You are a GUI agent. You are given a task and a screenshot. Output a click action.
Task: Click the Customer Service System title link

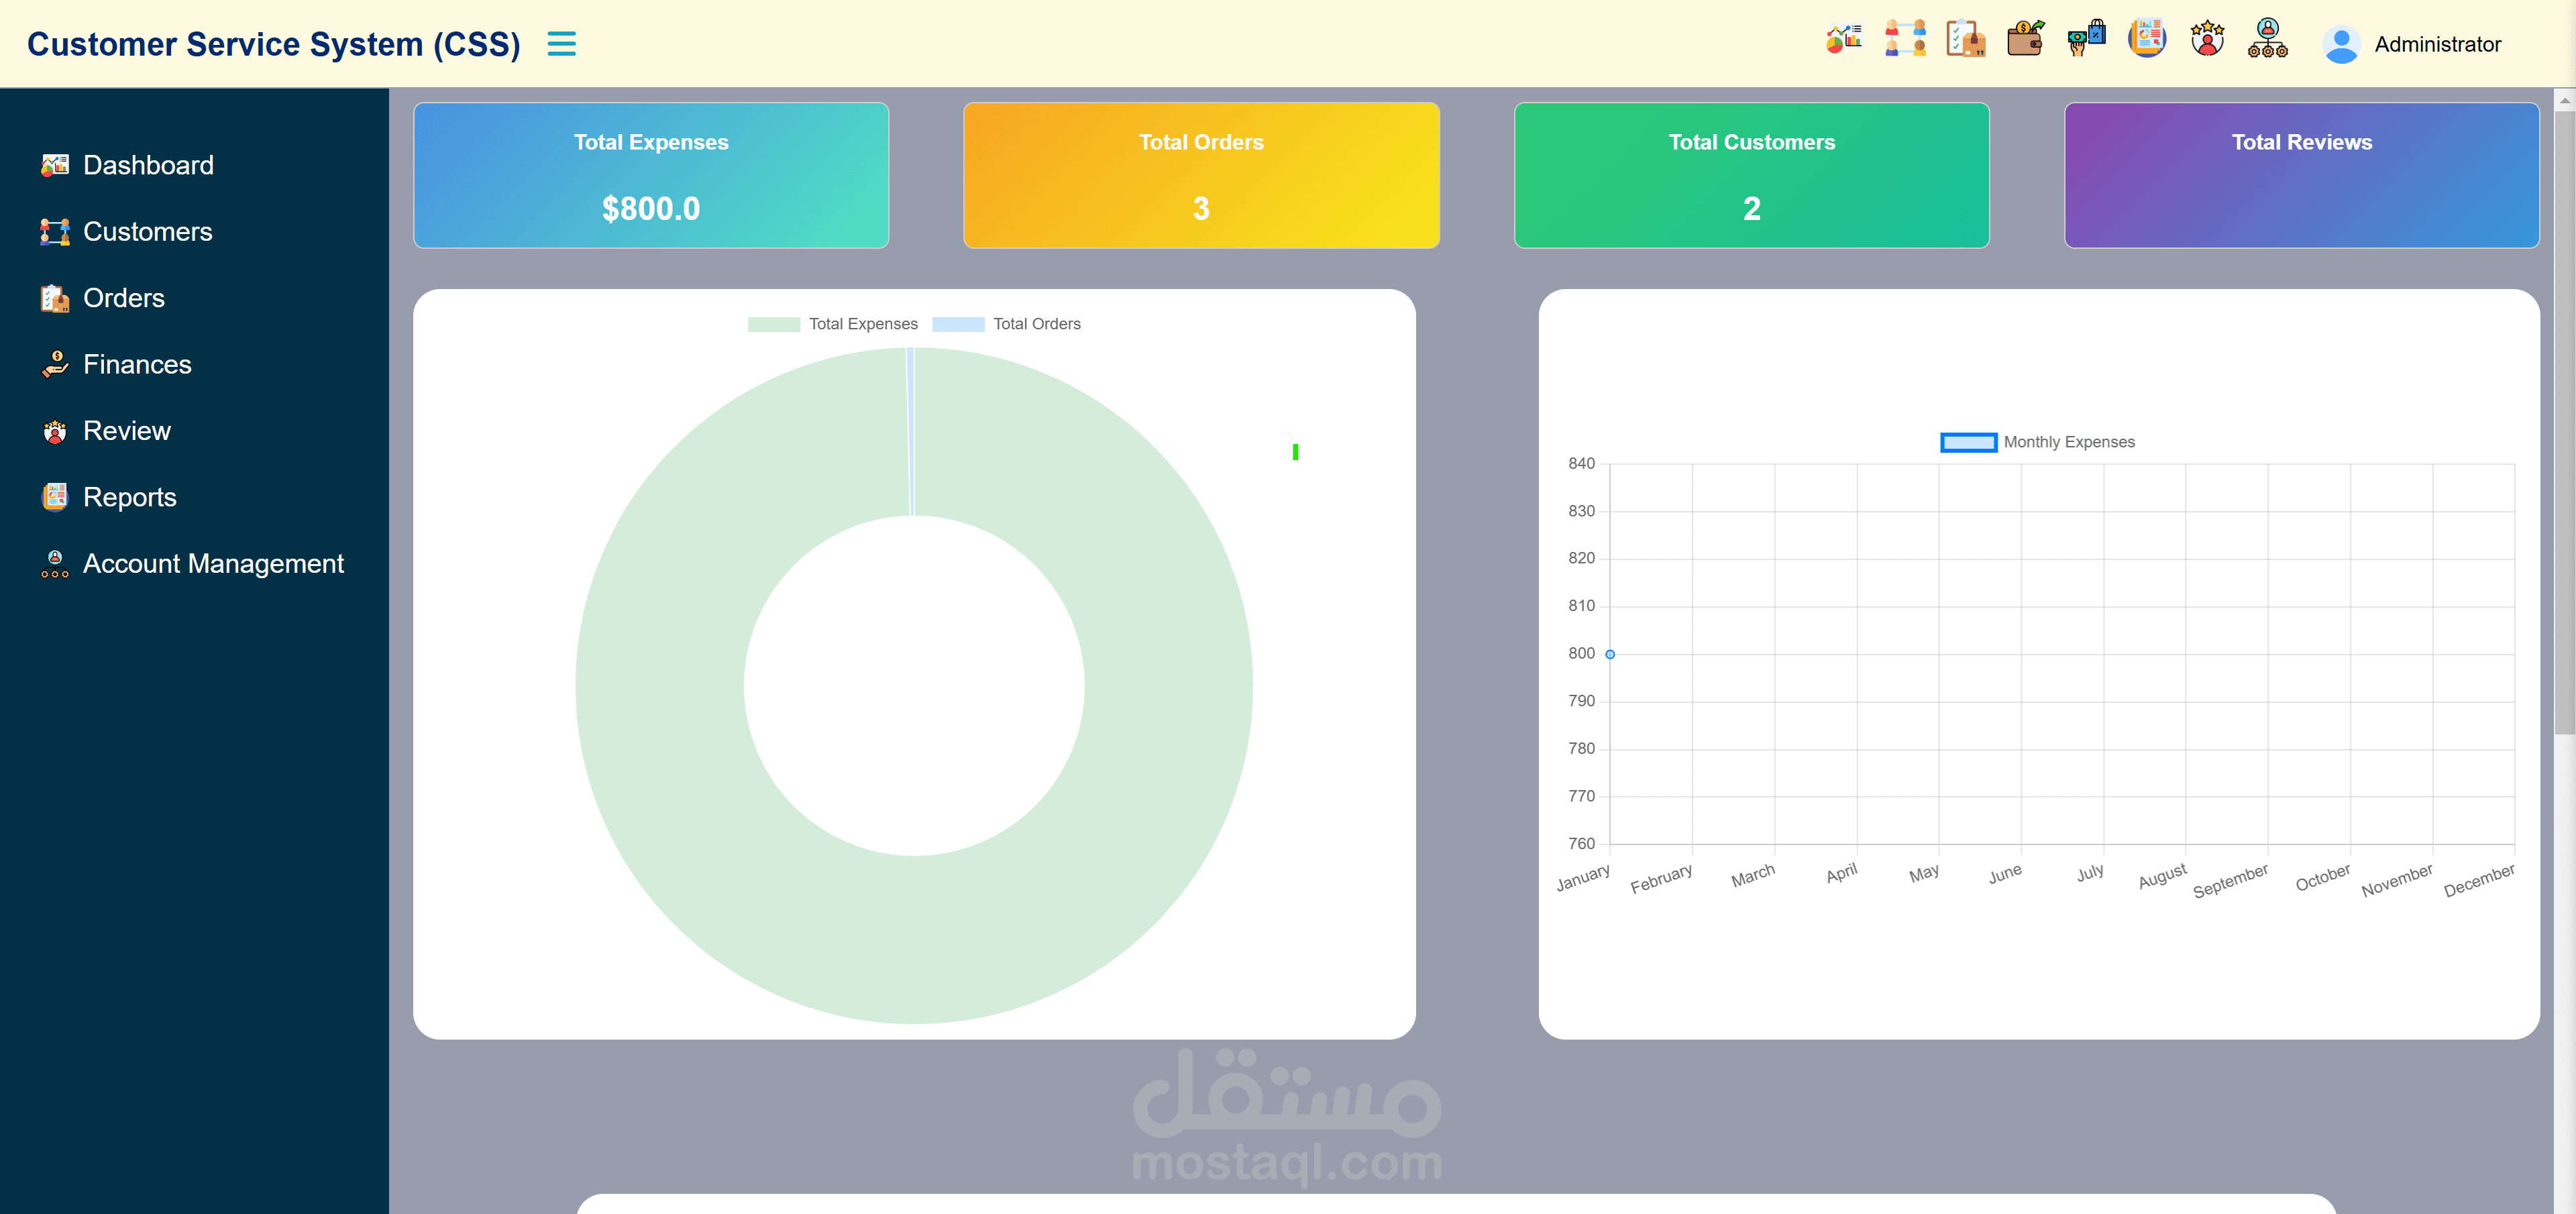[x=273, y=44]
